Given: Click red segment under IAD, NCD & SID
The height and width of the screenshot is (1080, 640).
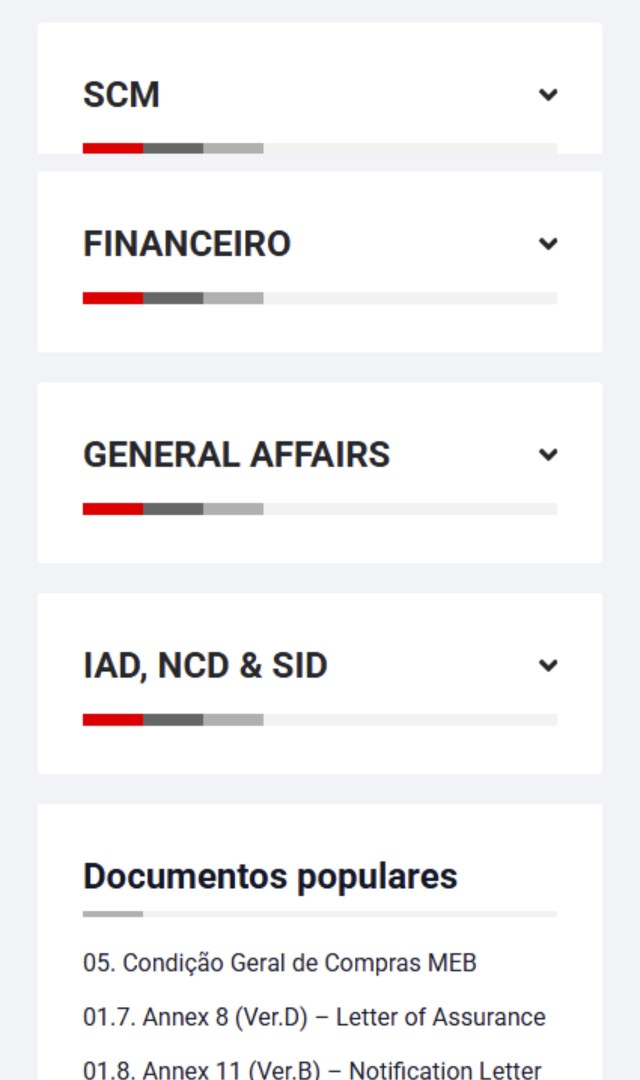Looking at the screenshot, I should pos(113,720).
